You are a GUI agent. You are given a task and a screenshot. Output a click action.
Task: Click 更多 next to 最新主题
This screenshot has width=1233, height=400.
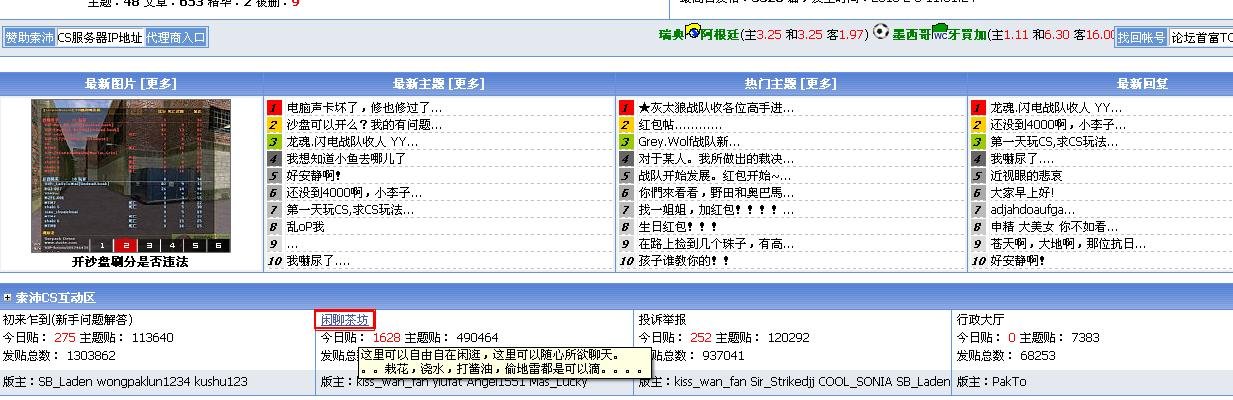(x=467, y=83)
